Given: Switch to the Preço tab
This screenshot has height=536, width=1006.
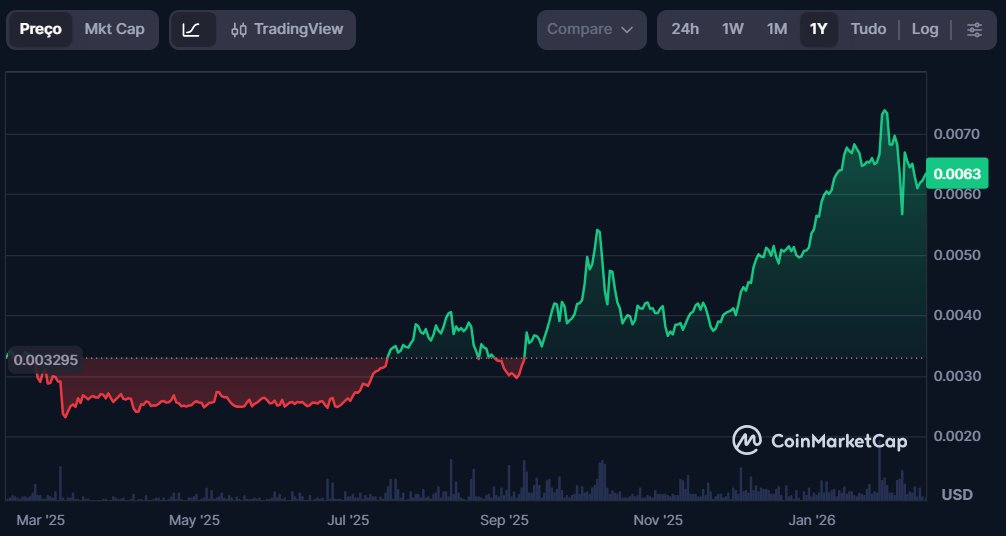Looking at the screenshot, I should (40, 30).
